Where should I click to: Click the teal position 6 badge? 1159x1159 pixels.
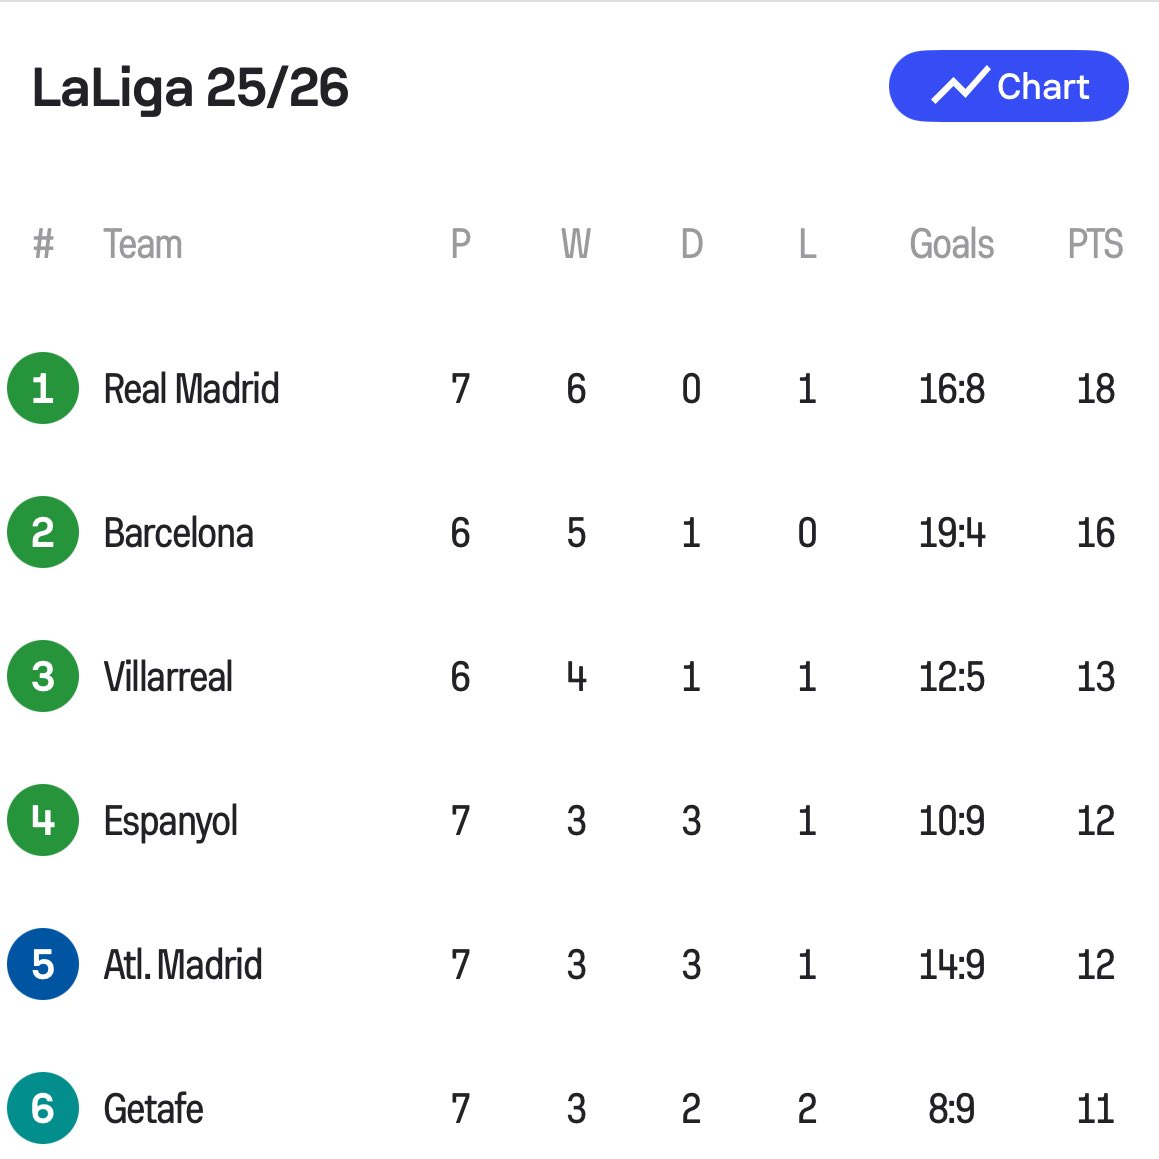(x=43, y=1108)
